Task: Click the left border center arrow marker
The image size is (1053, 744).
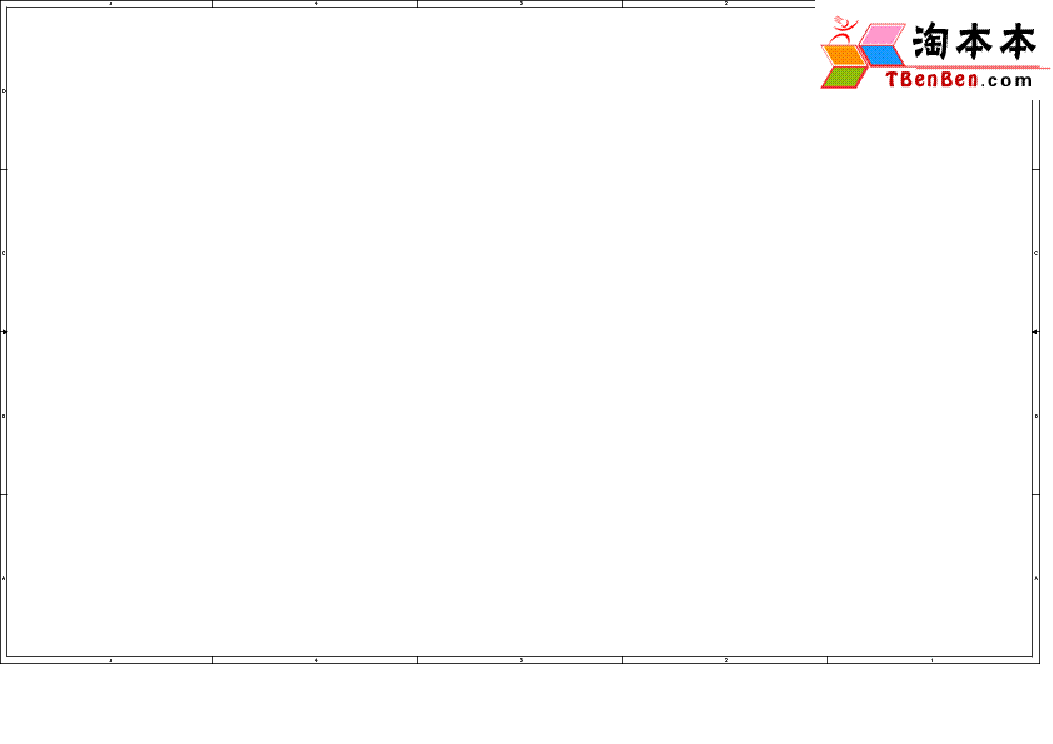Action: click(x=4, y=331)
